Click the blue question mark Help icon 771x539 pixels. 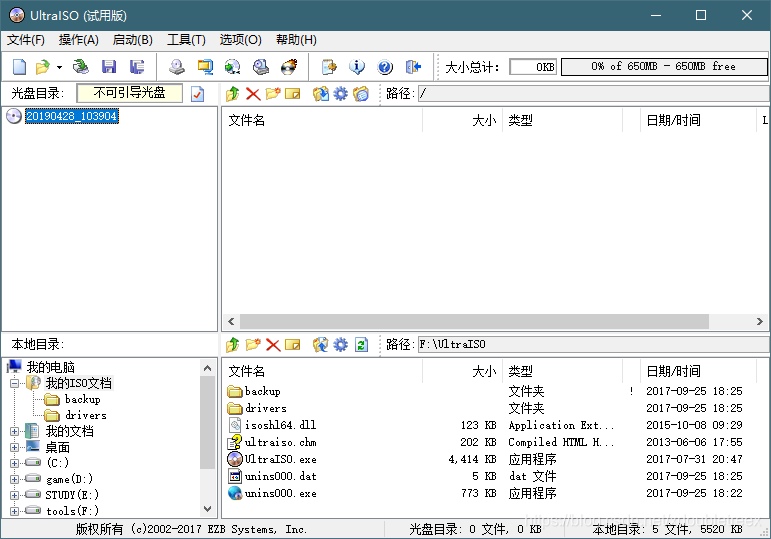pos(385,66)
